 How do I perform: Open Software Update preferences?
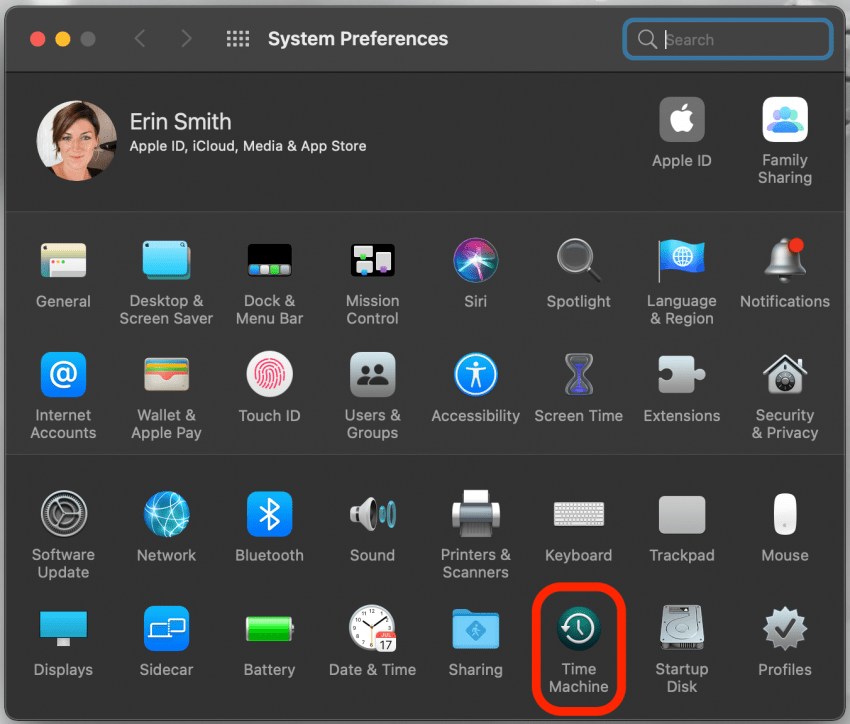pos(63,514)
